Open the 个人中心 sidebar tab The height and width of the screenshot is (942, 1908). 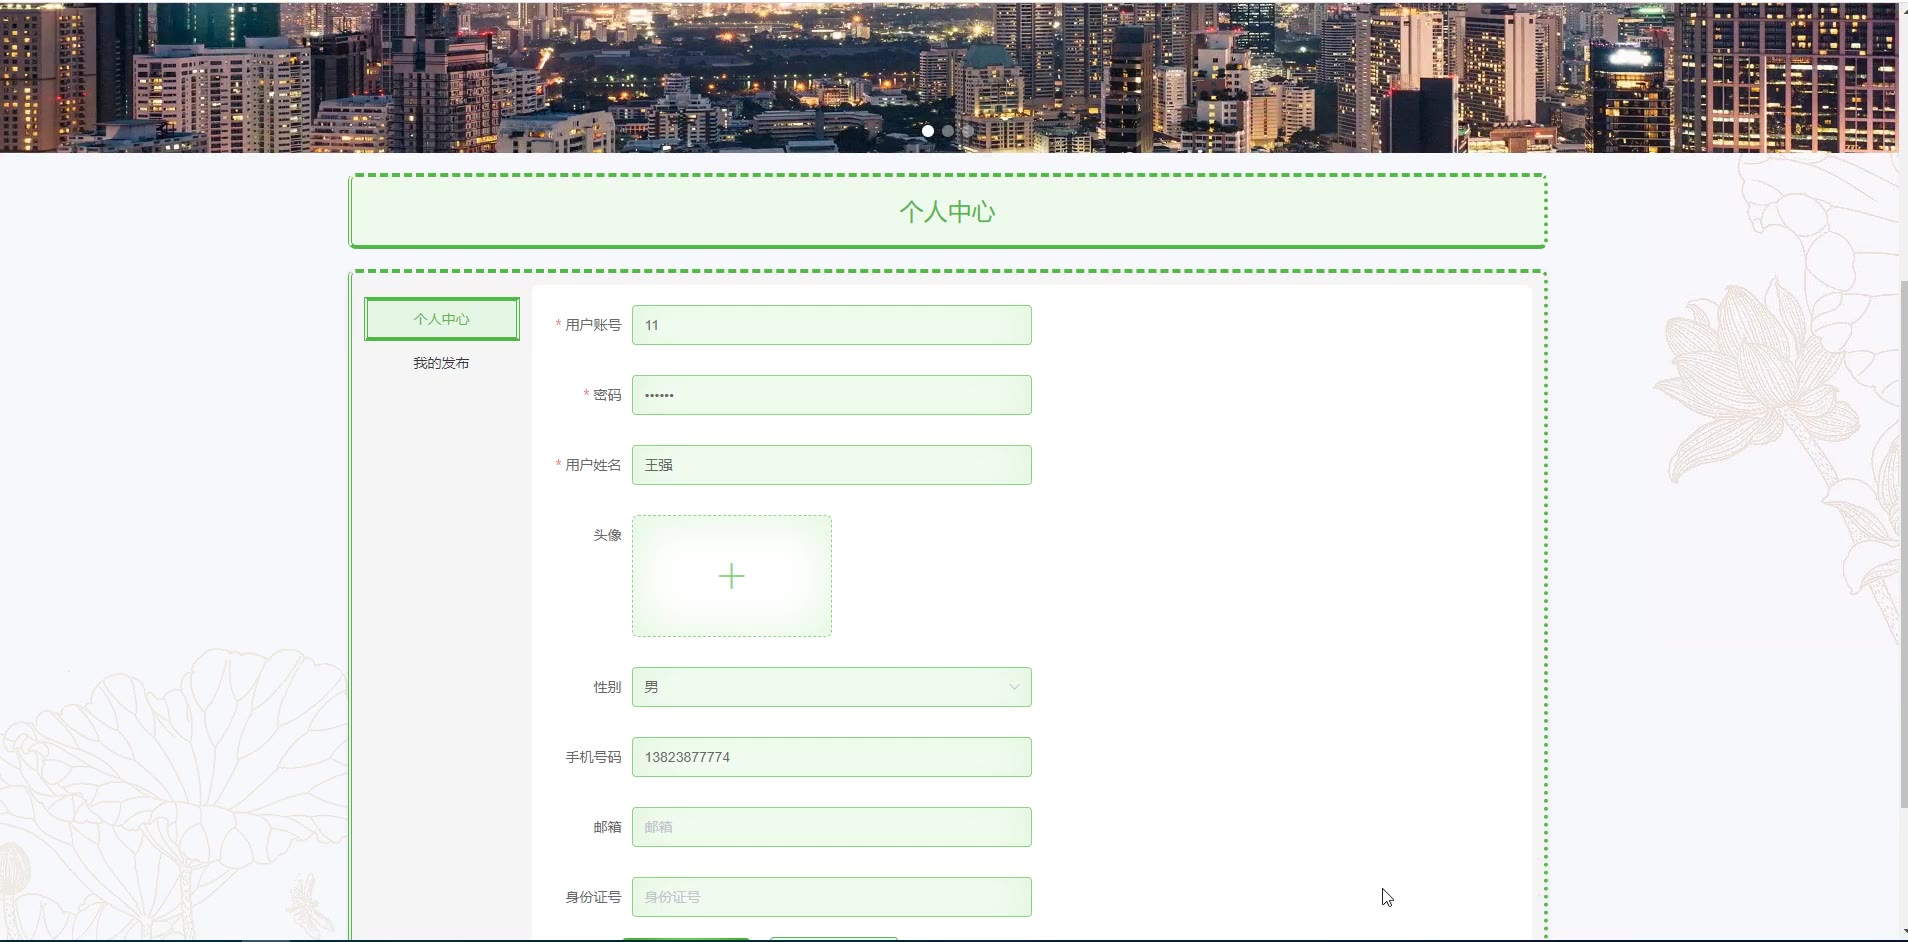[442, 319]
